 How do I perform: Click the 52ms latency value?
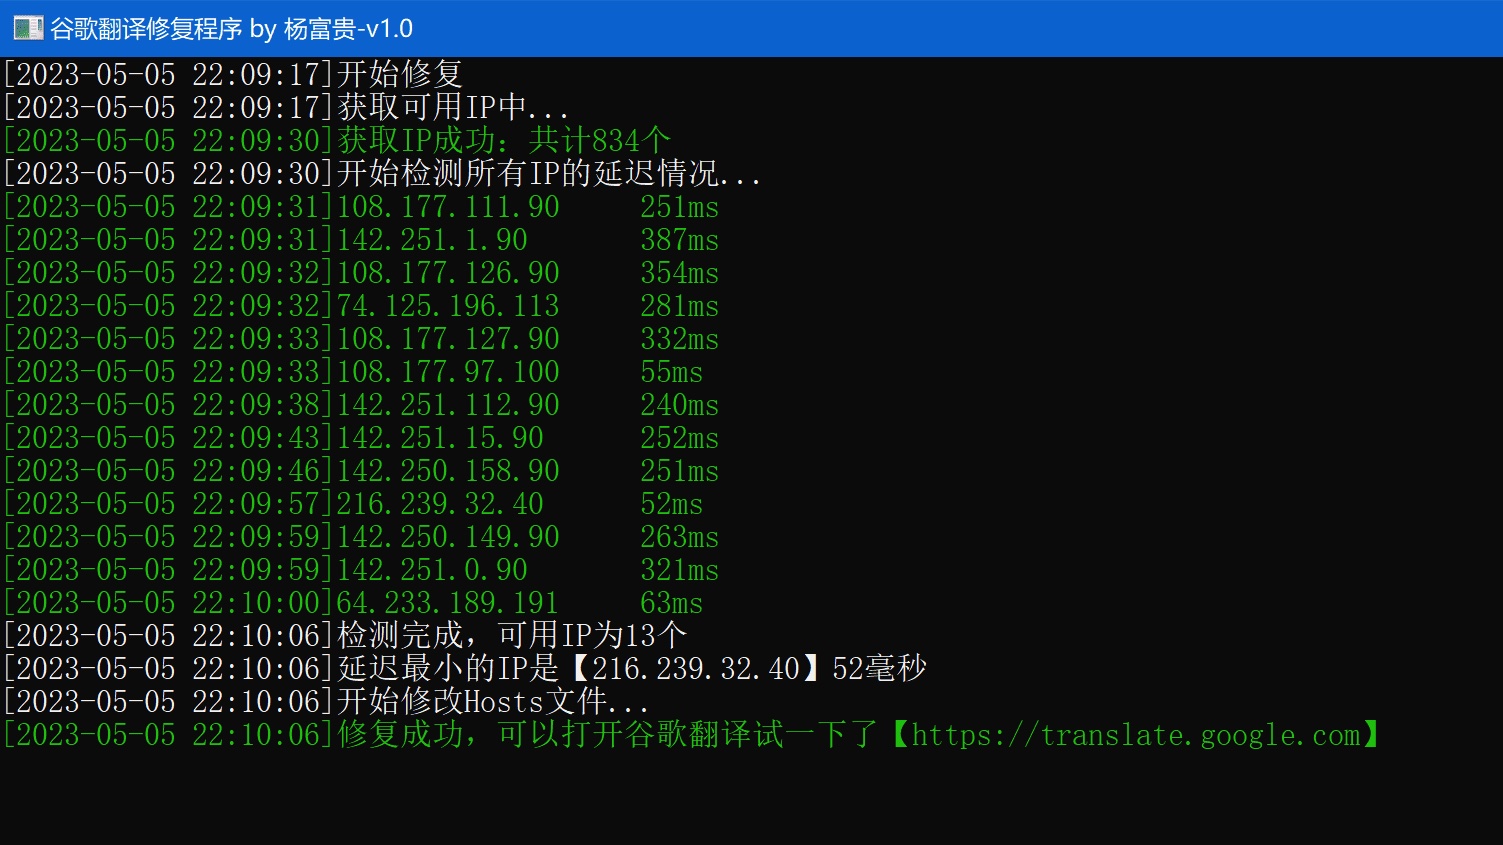671,504
